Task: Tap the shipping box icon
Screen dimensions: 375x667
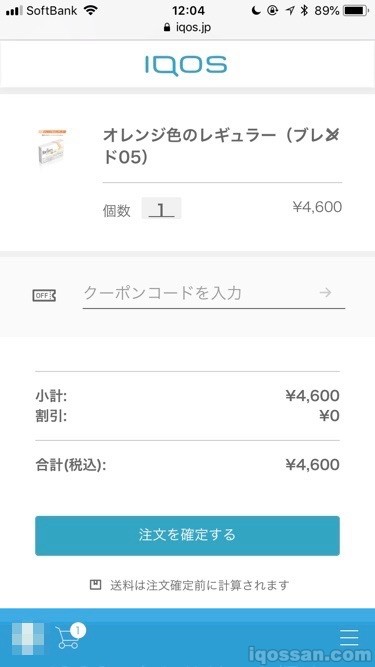Action: (95, 584)
